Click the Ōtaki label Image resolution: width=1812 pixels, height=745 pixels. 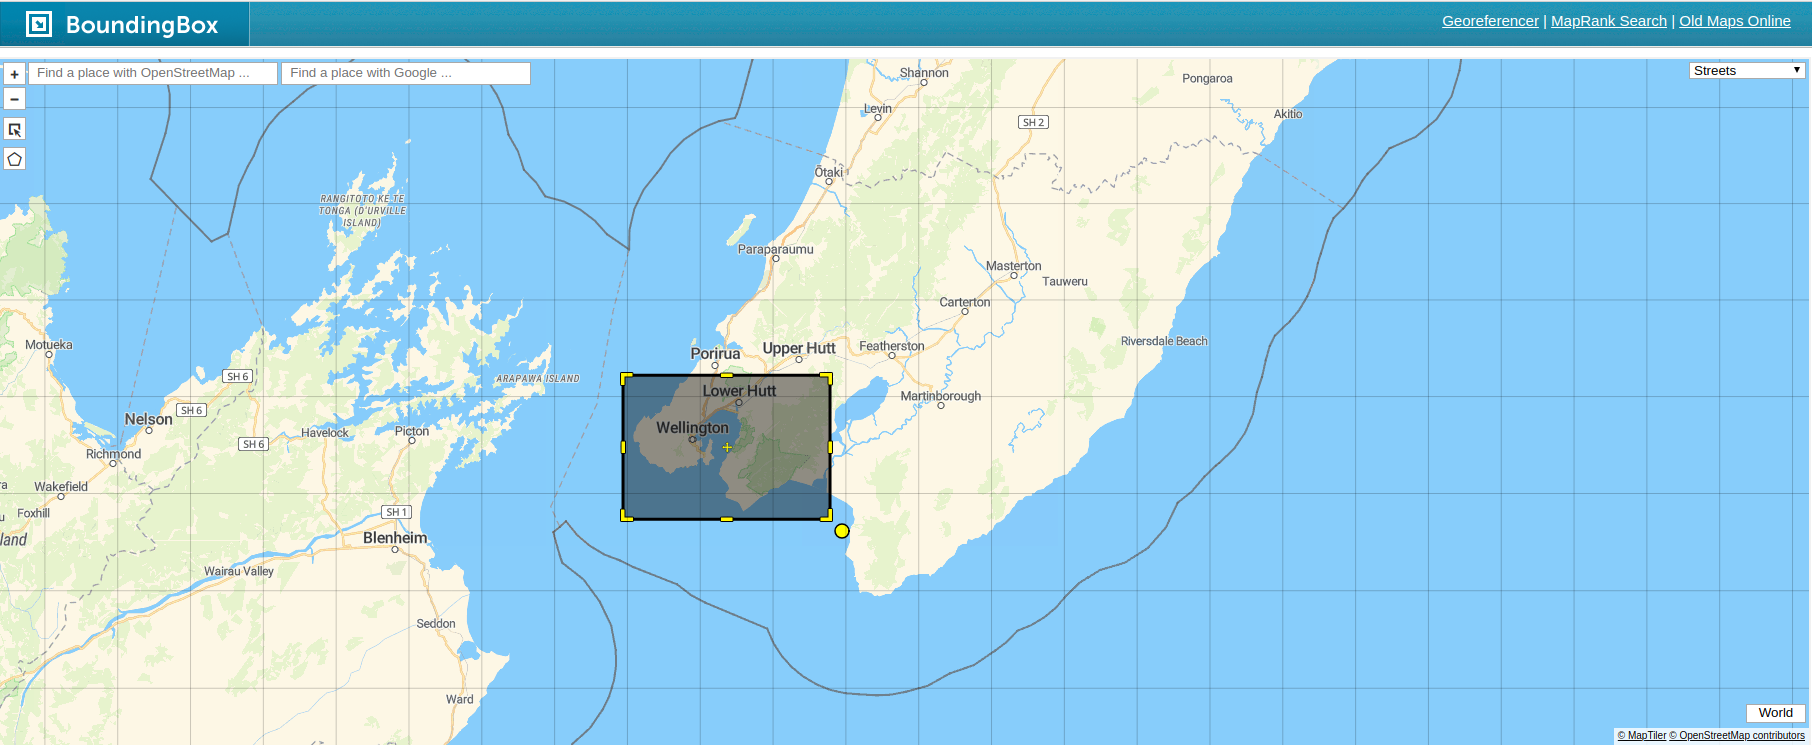tap(828, 172)
